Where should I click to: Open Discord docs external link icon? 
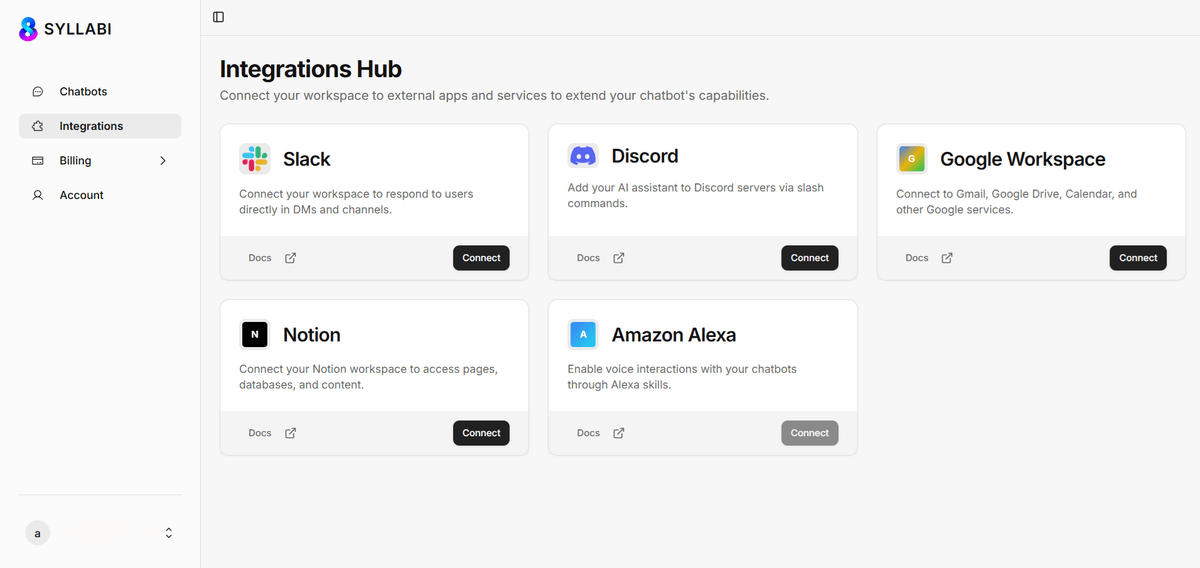click(619, 258)
